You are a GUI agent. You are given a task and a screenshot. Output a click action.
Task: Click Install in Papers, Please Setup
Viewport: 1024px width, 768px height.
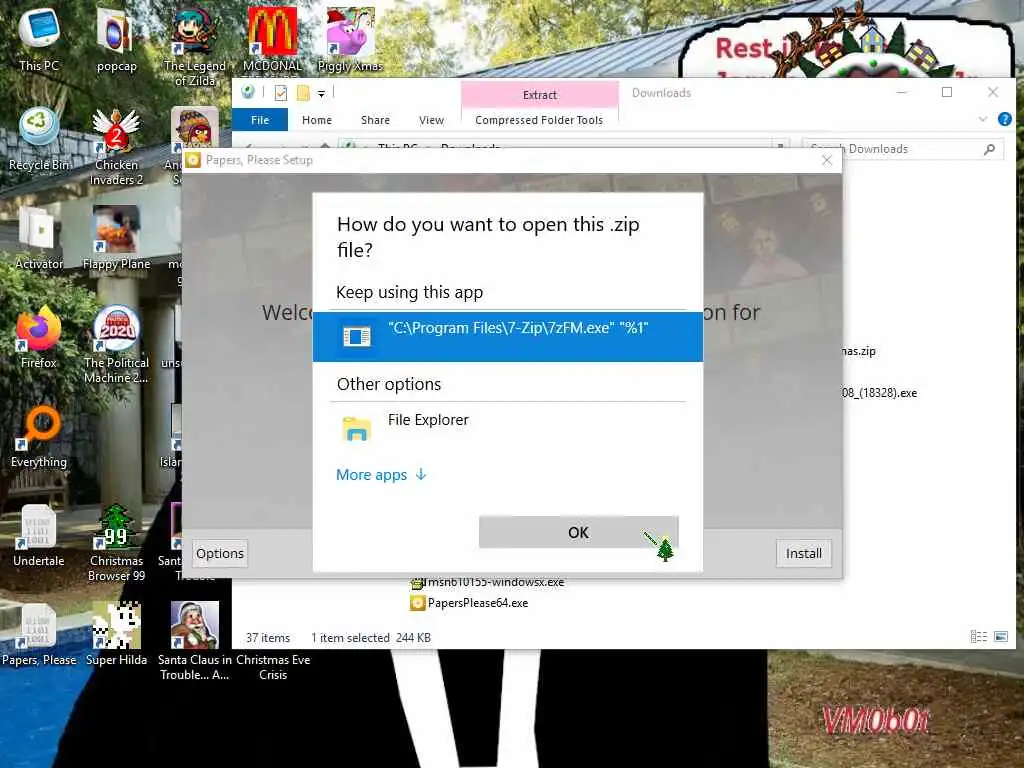(803, 554)
